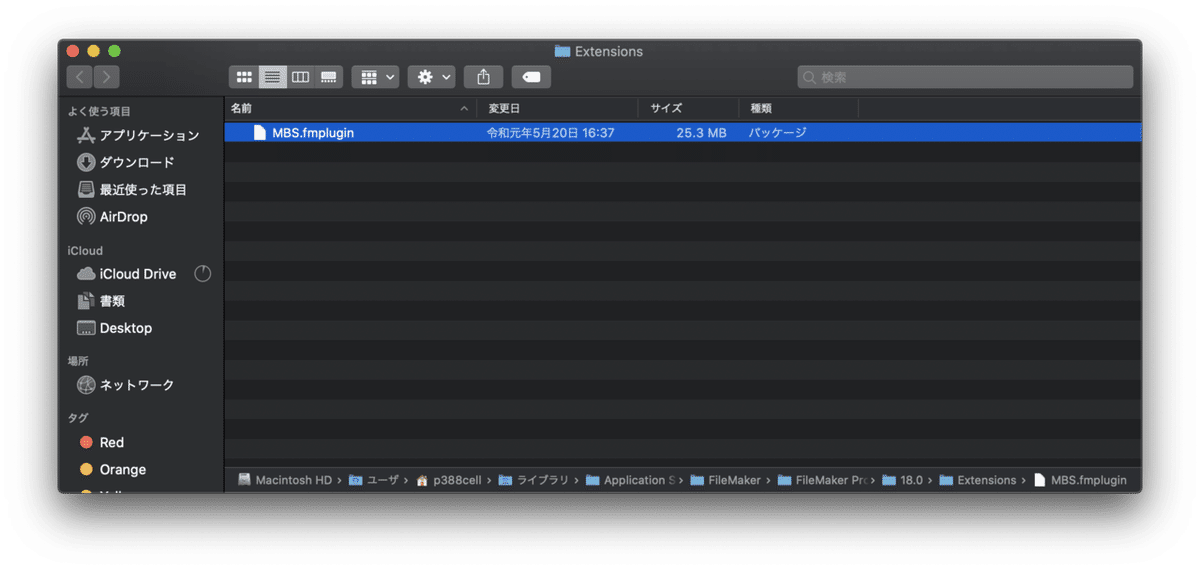Screen dimensions: 1200x570
Task: Select the MBS.fmplugin file row
Action: coord(683,132)
